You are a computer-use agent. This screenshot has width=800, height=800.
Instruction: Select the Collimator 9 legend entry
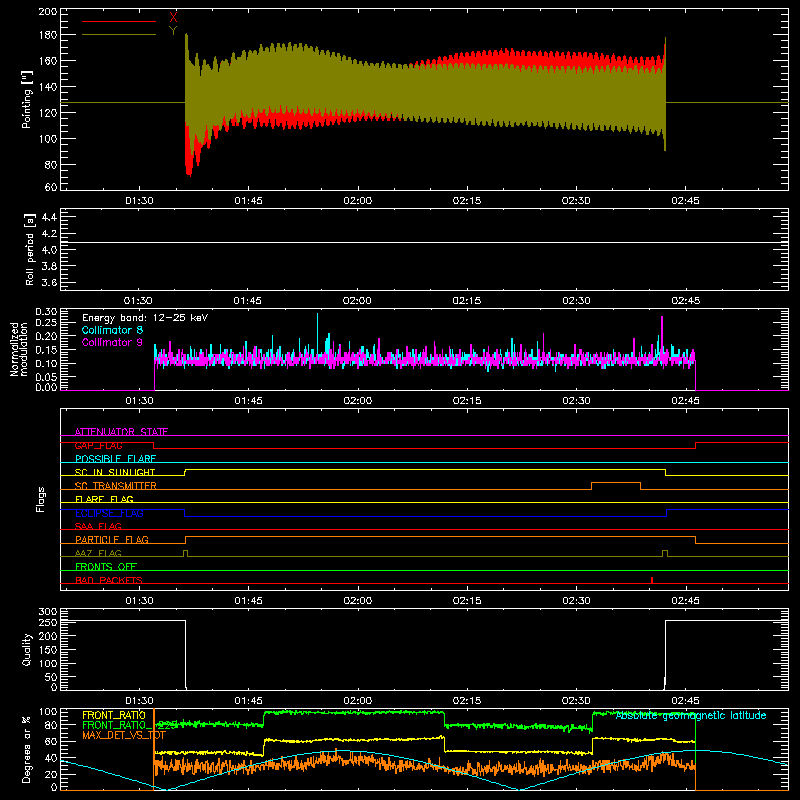(x=112, y=342)
